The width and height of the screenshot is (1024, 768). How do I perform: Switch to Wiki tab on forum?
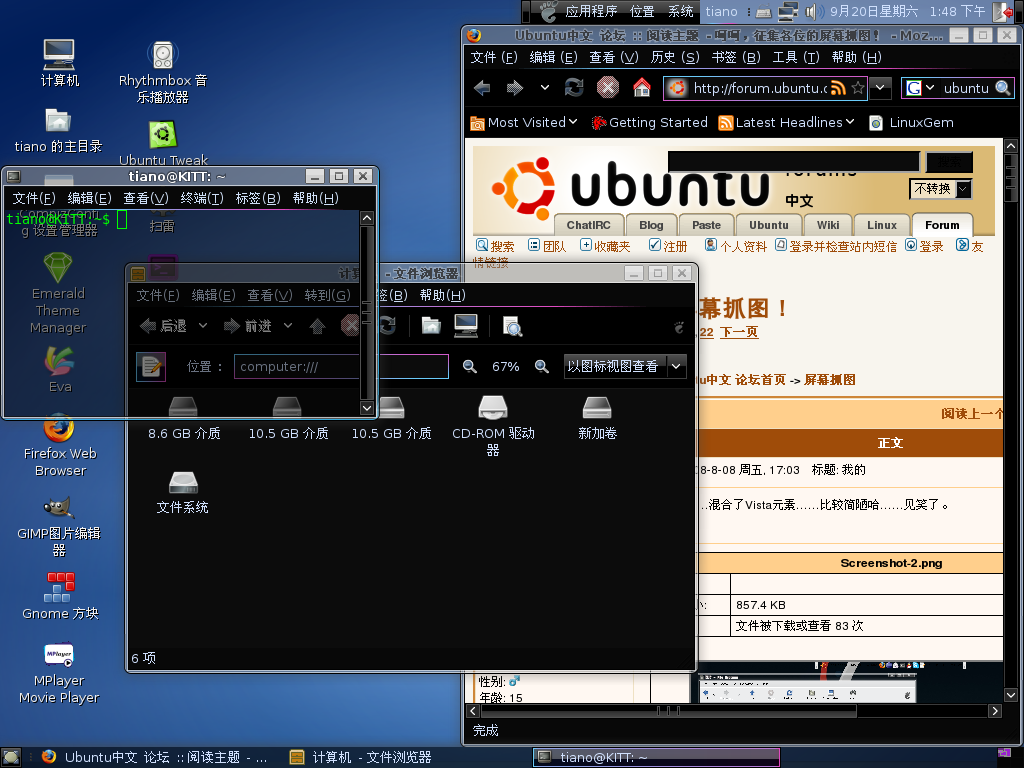pyautogui.click(x=827, y=225)
